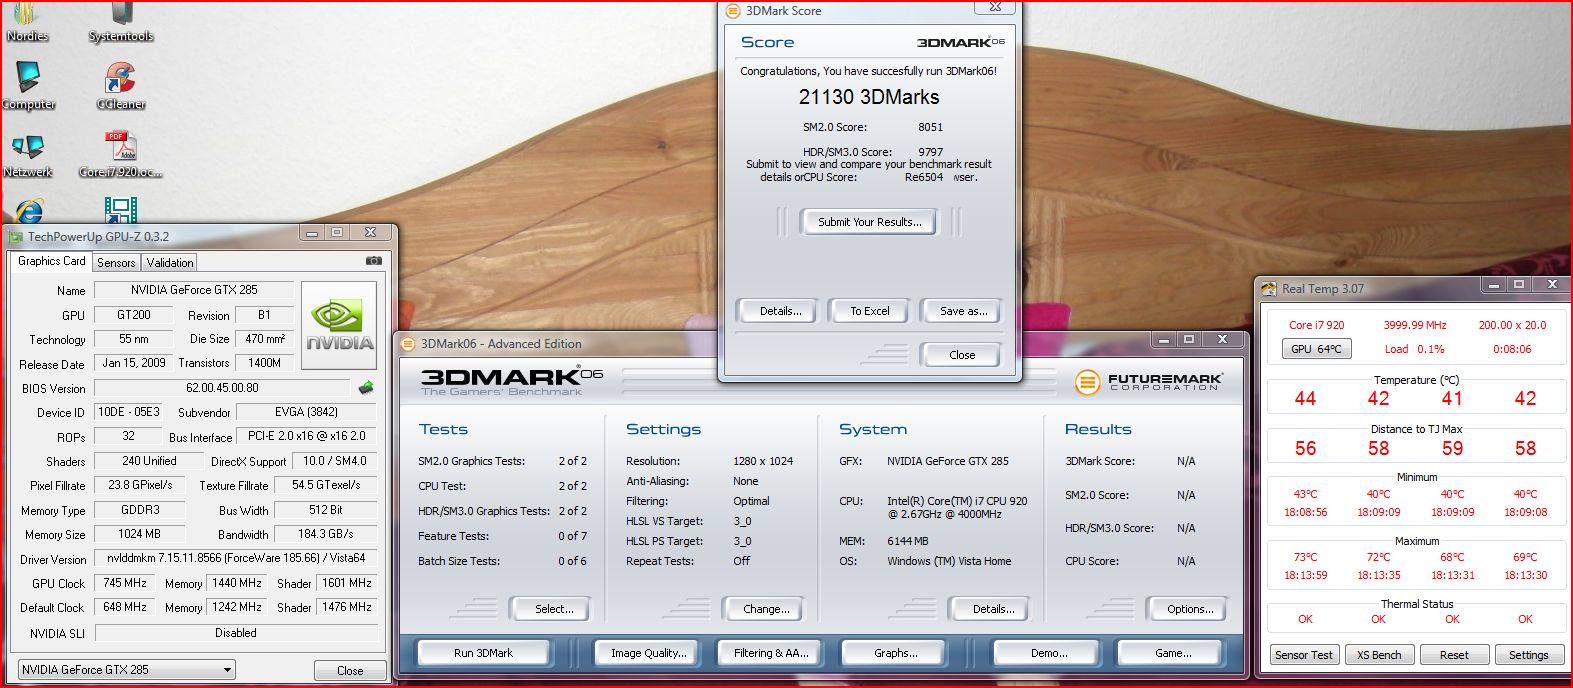
Task: Click Save as button in Score window
Action: tap(963, 311)
